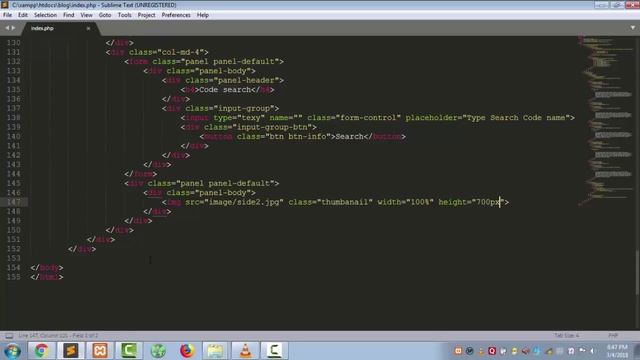The image size is (640, 360).
Task: Click 'thumbanail' class value
Action: [x=345, y=202]
